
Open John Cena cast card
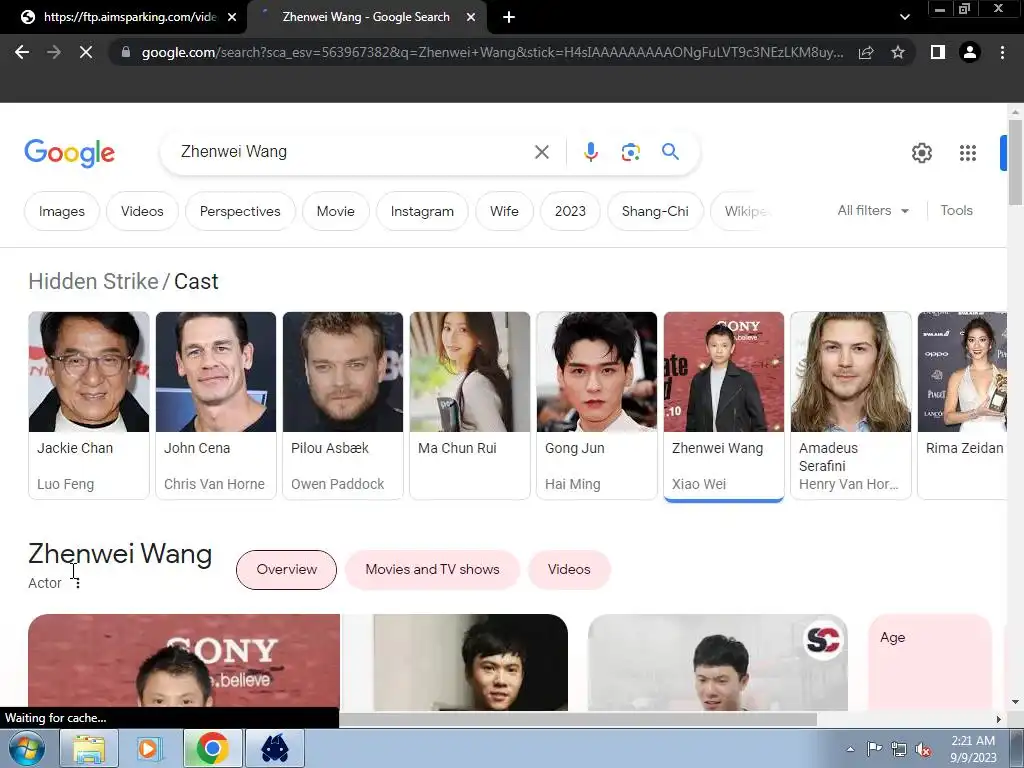pyautogui.click(x=216, y=405)
